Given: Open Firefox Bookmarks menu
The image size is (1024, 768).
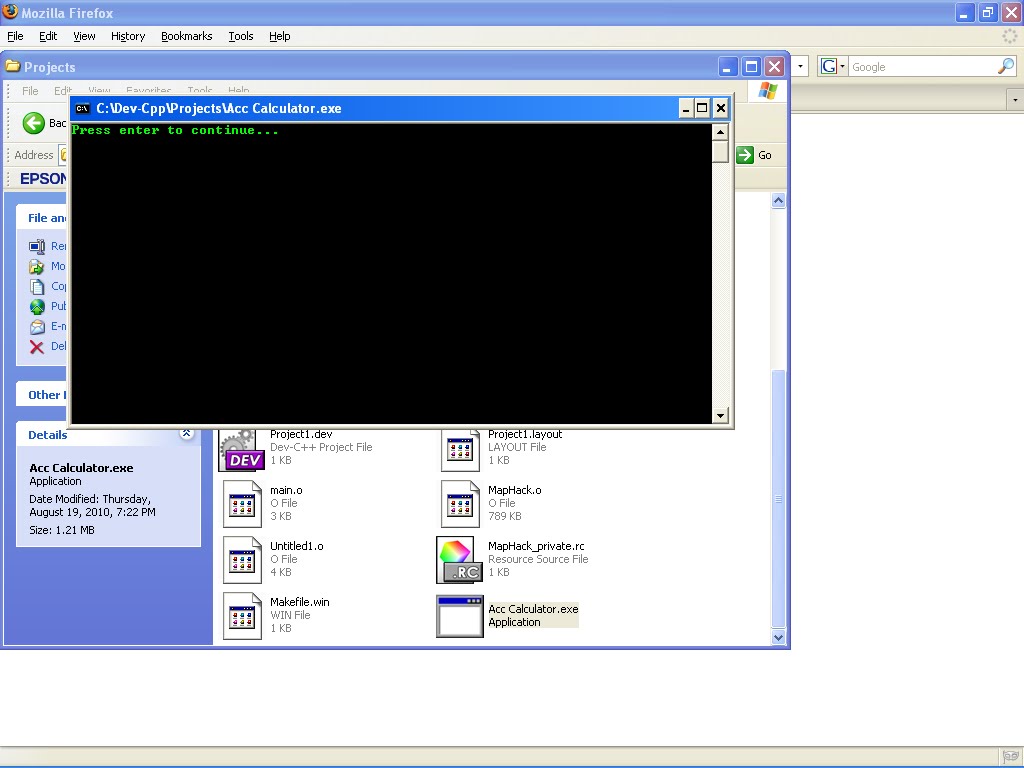Looking at the screenshot, I should [187, 36].
